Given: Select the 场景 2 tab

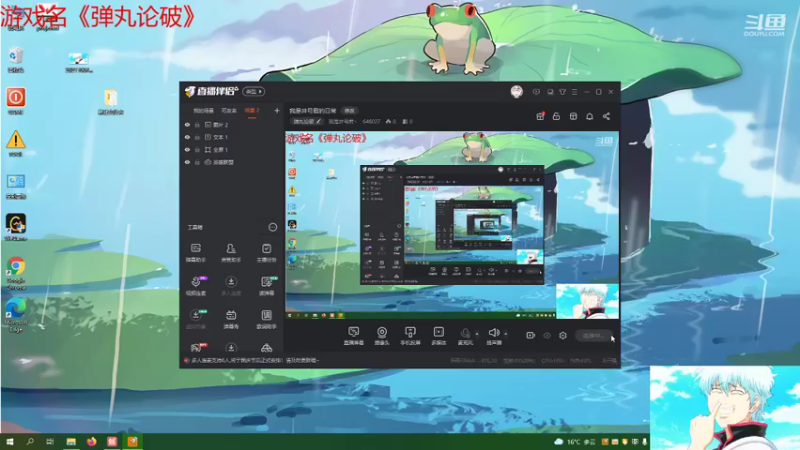Looking at the screenshot, I should click(252, 111).
